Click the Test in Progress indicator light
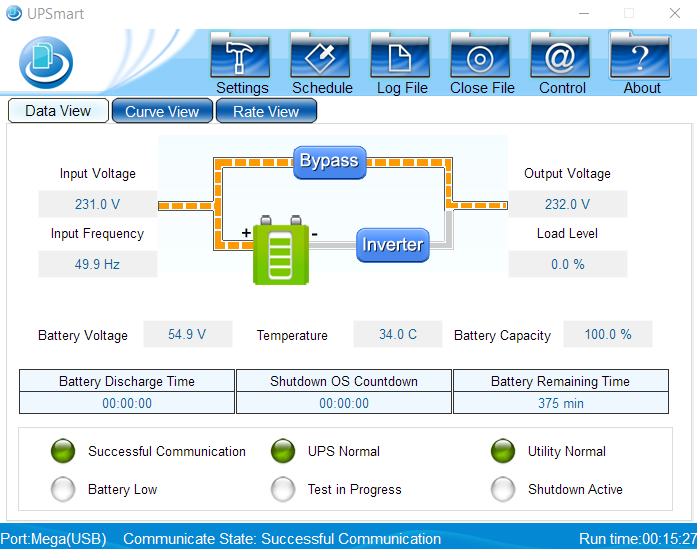 click(283, 489)
